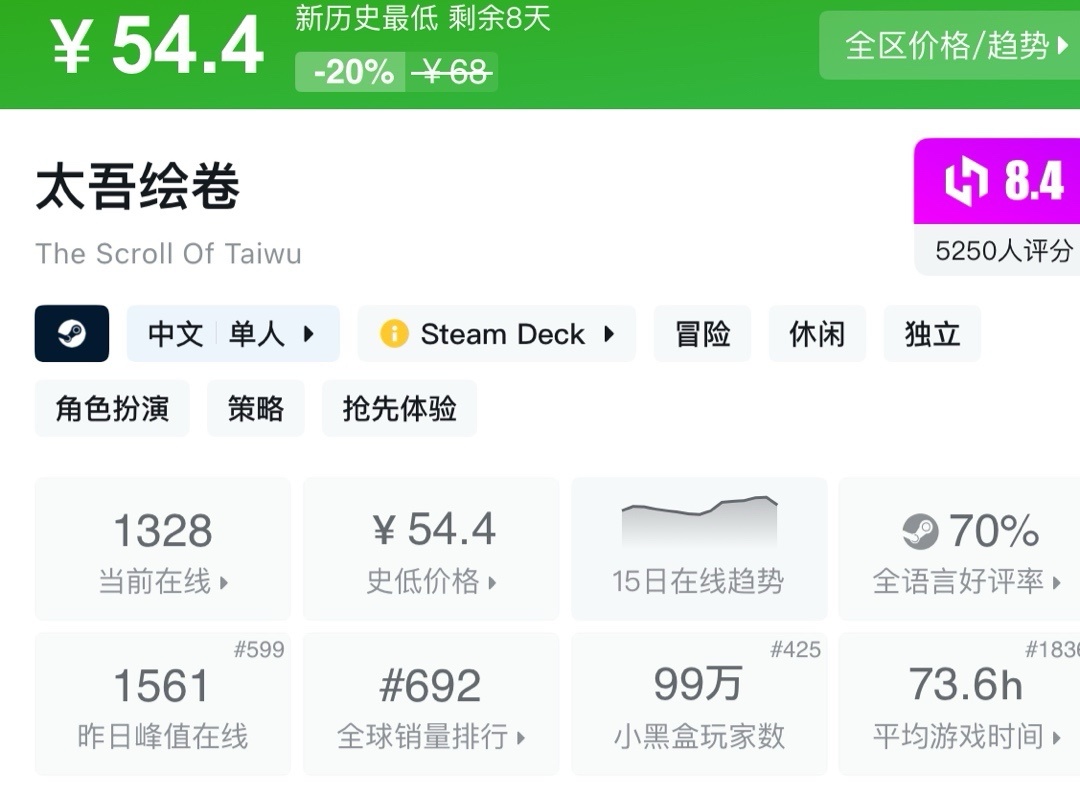Click the Steam platform icon badge

[x=72, y=333]
